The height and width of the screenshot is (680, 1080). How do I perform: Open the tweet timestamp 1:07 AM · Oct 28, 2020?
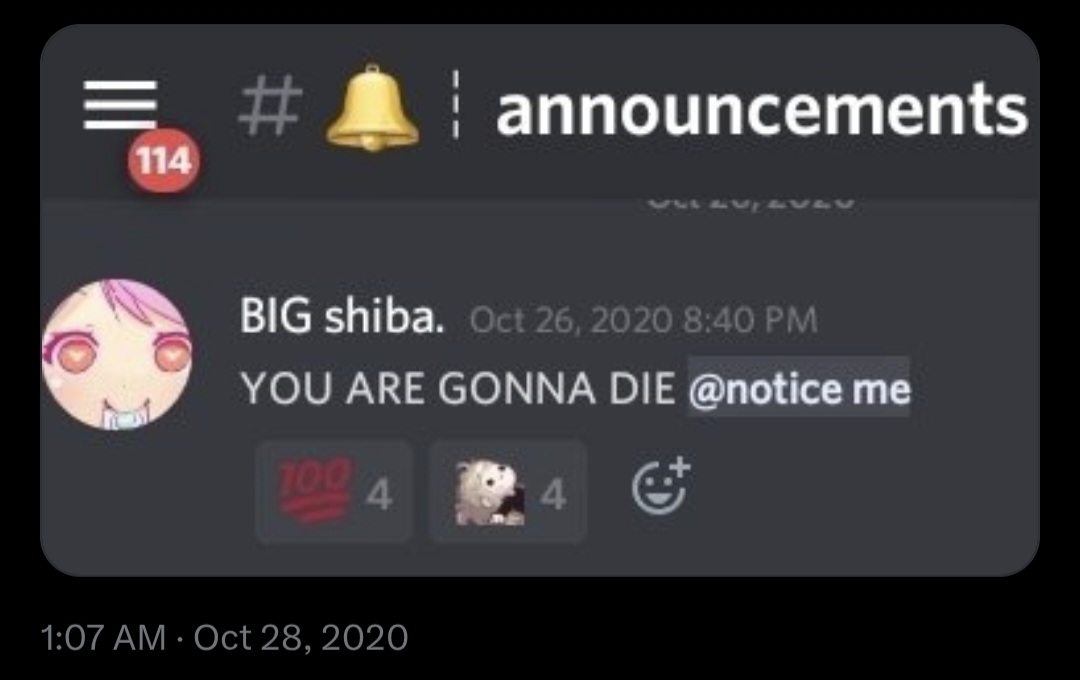[x=225, y=637]
